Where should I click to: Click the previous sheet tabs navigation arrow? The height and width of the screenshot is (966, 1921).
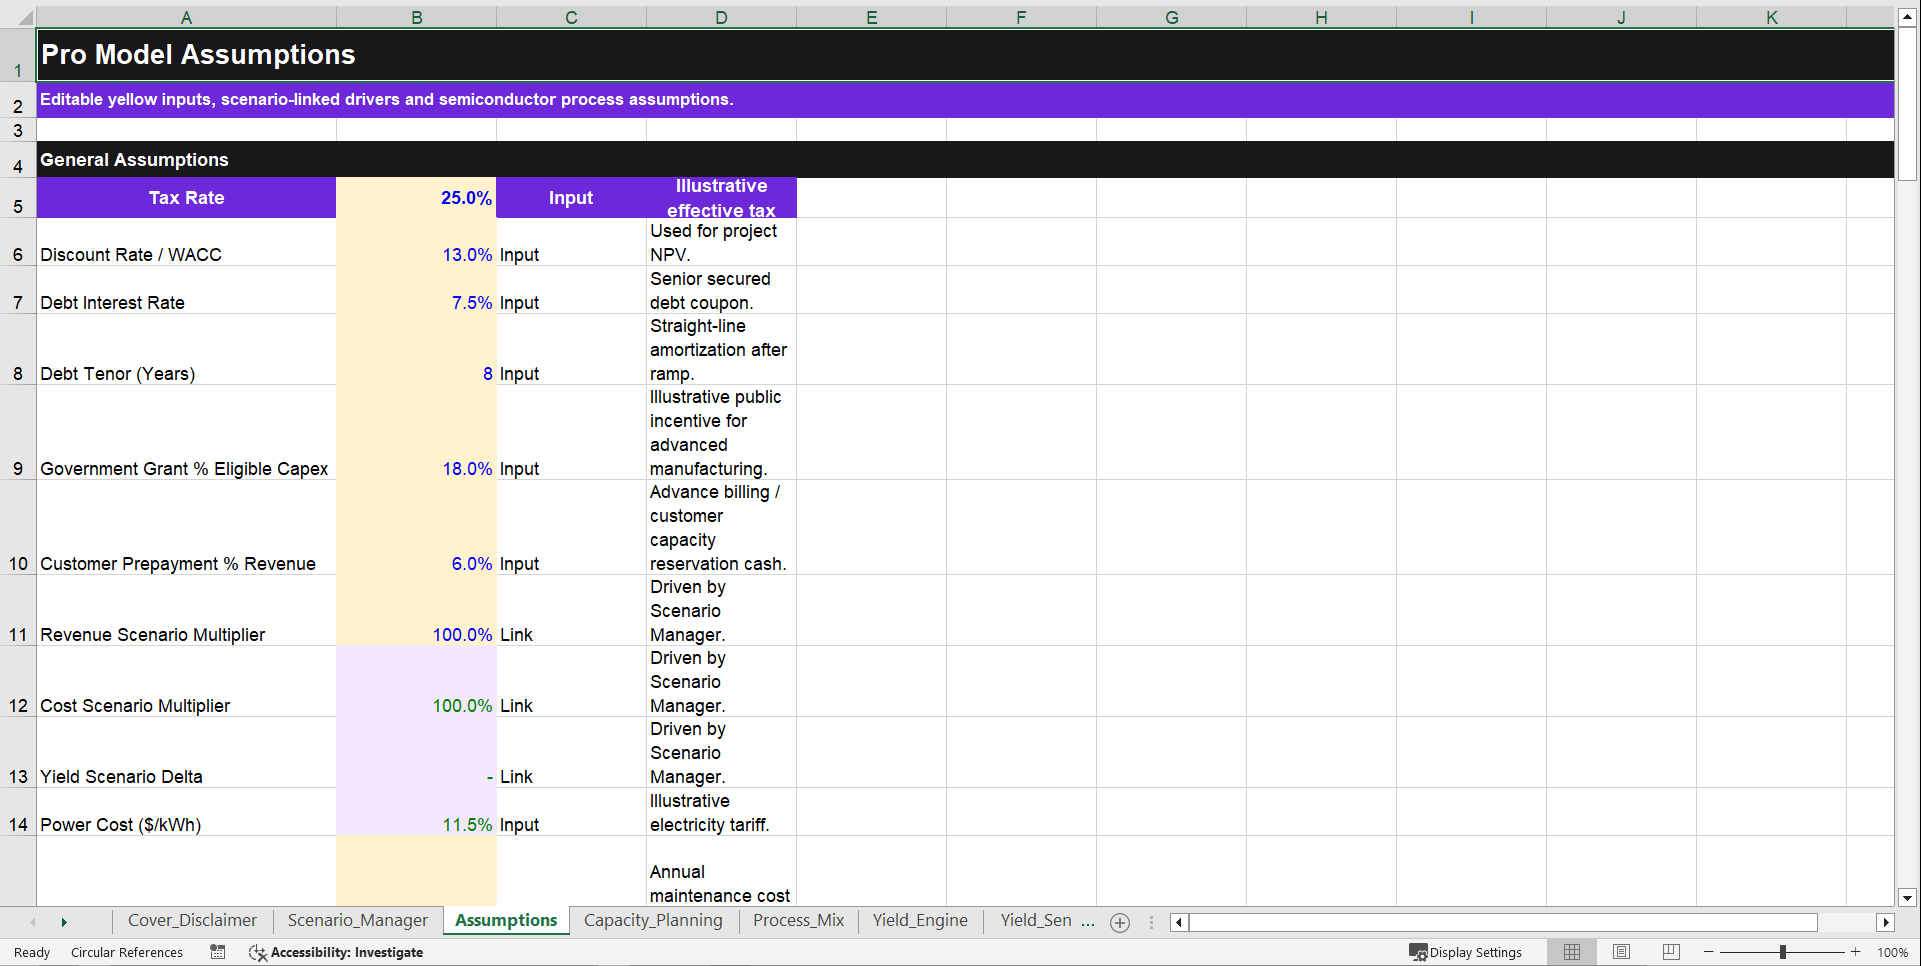click(x=33, y=922)
